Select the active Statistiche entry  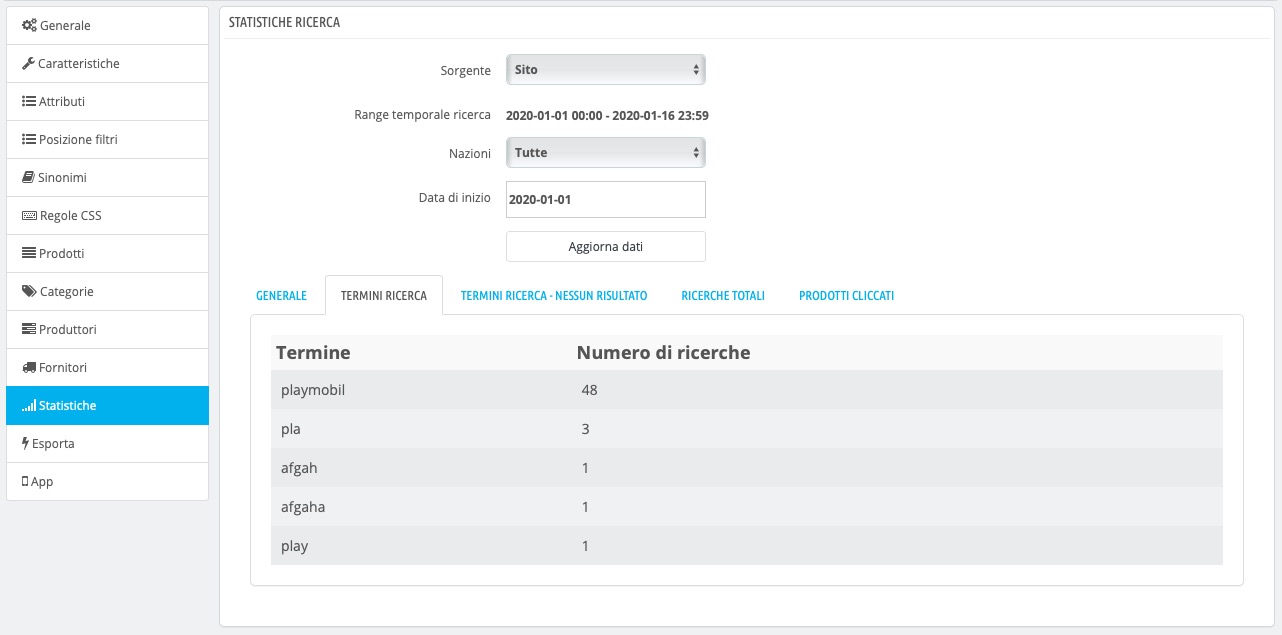point(108,405)
